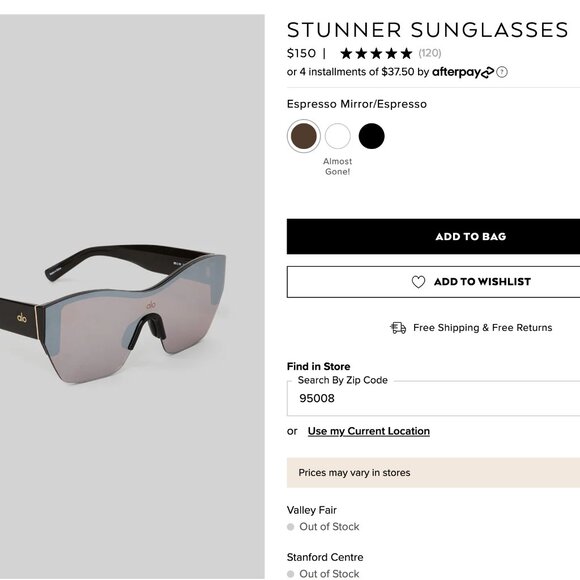Click the heart icon on wishlist button
This screenshot has height=580, width=580.
point(418,282)
